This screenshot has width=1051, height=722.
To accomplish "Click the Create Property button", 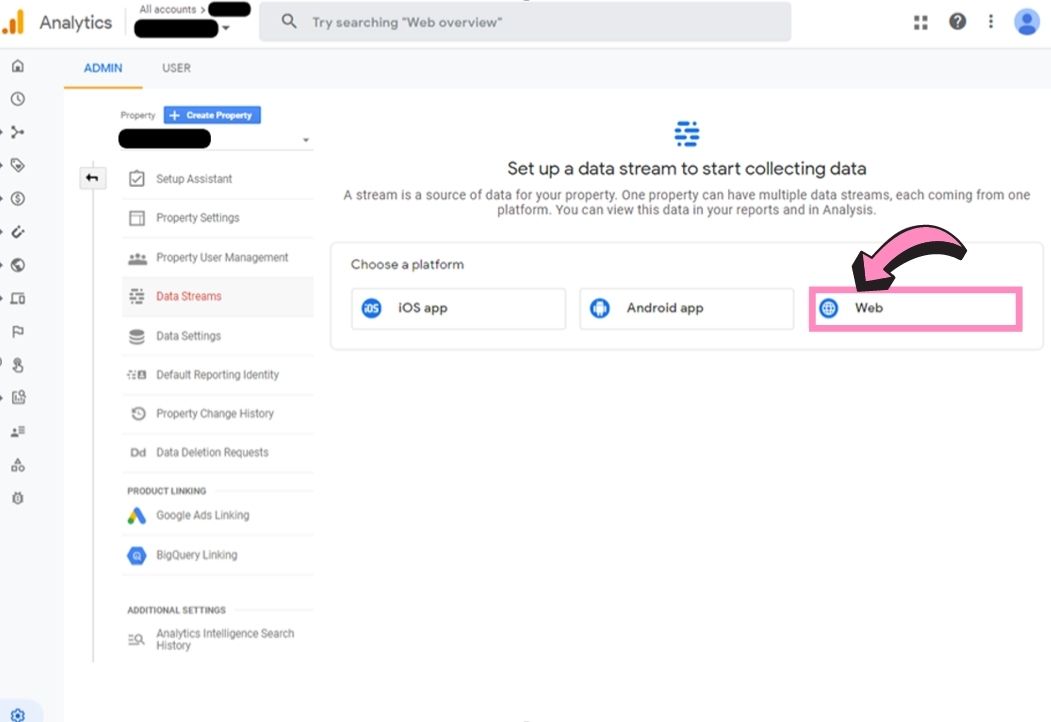I will coord(212,115).
